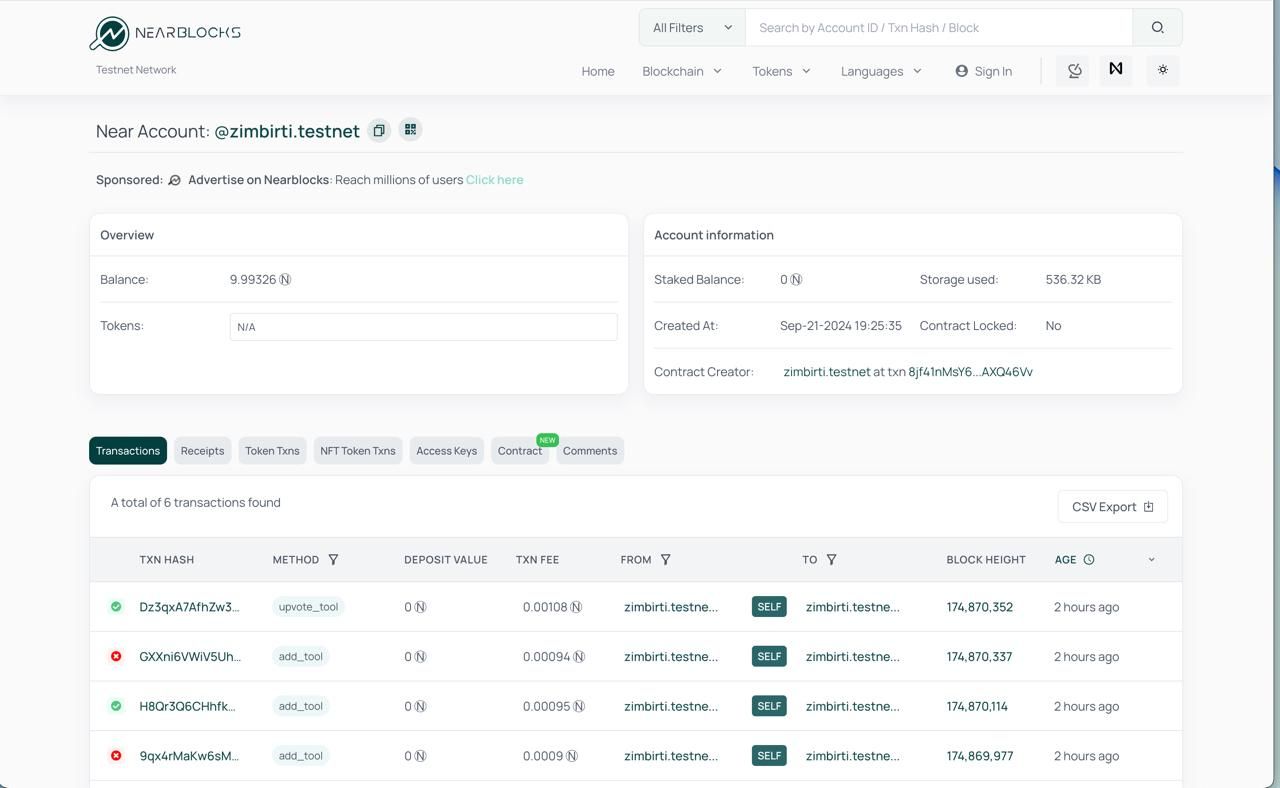Toggle the light/dark theme sun icon
The width and height of the screenshot is (1280, 788).
pyautogui.click(x=1162, y=70)
